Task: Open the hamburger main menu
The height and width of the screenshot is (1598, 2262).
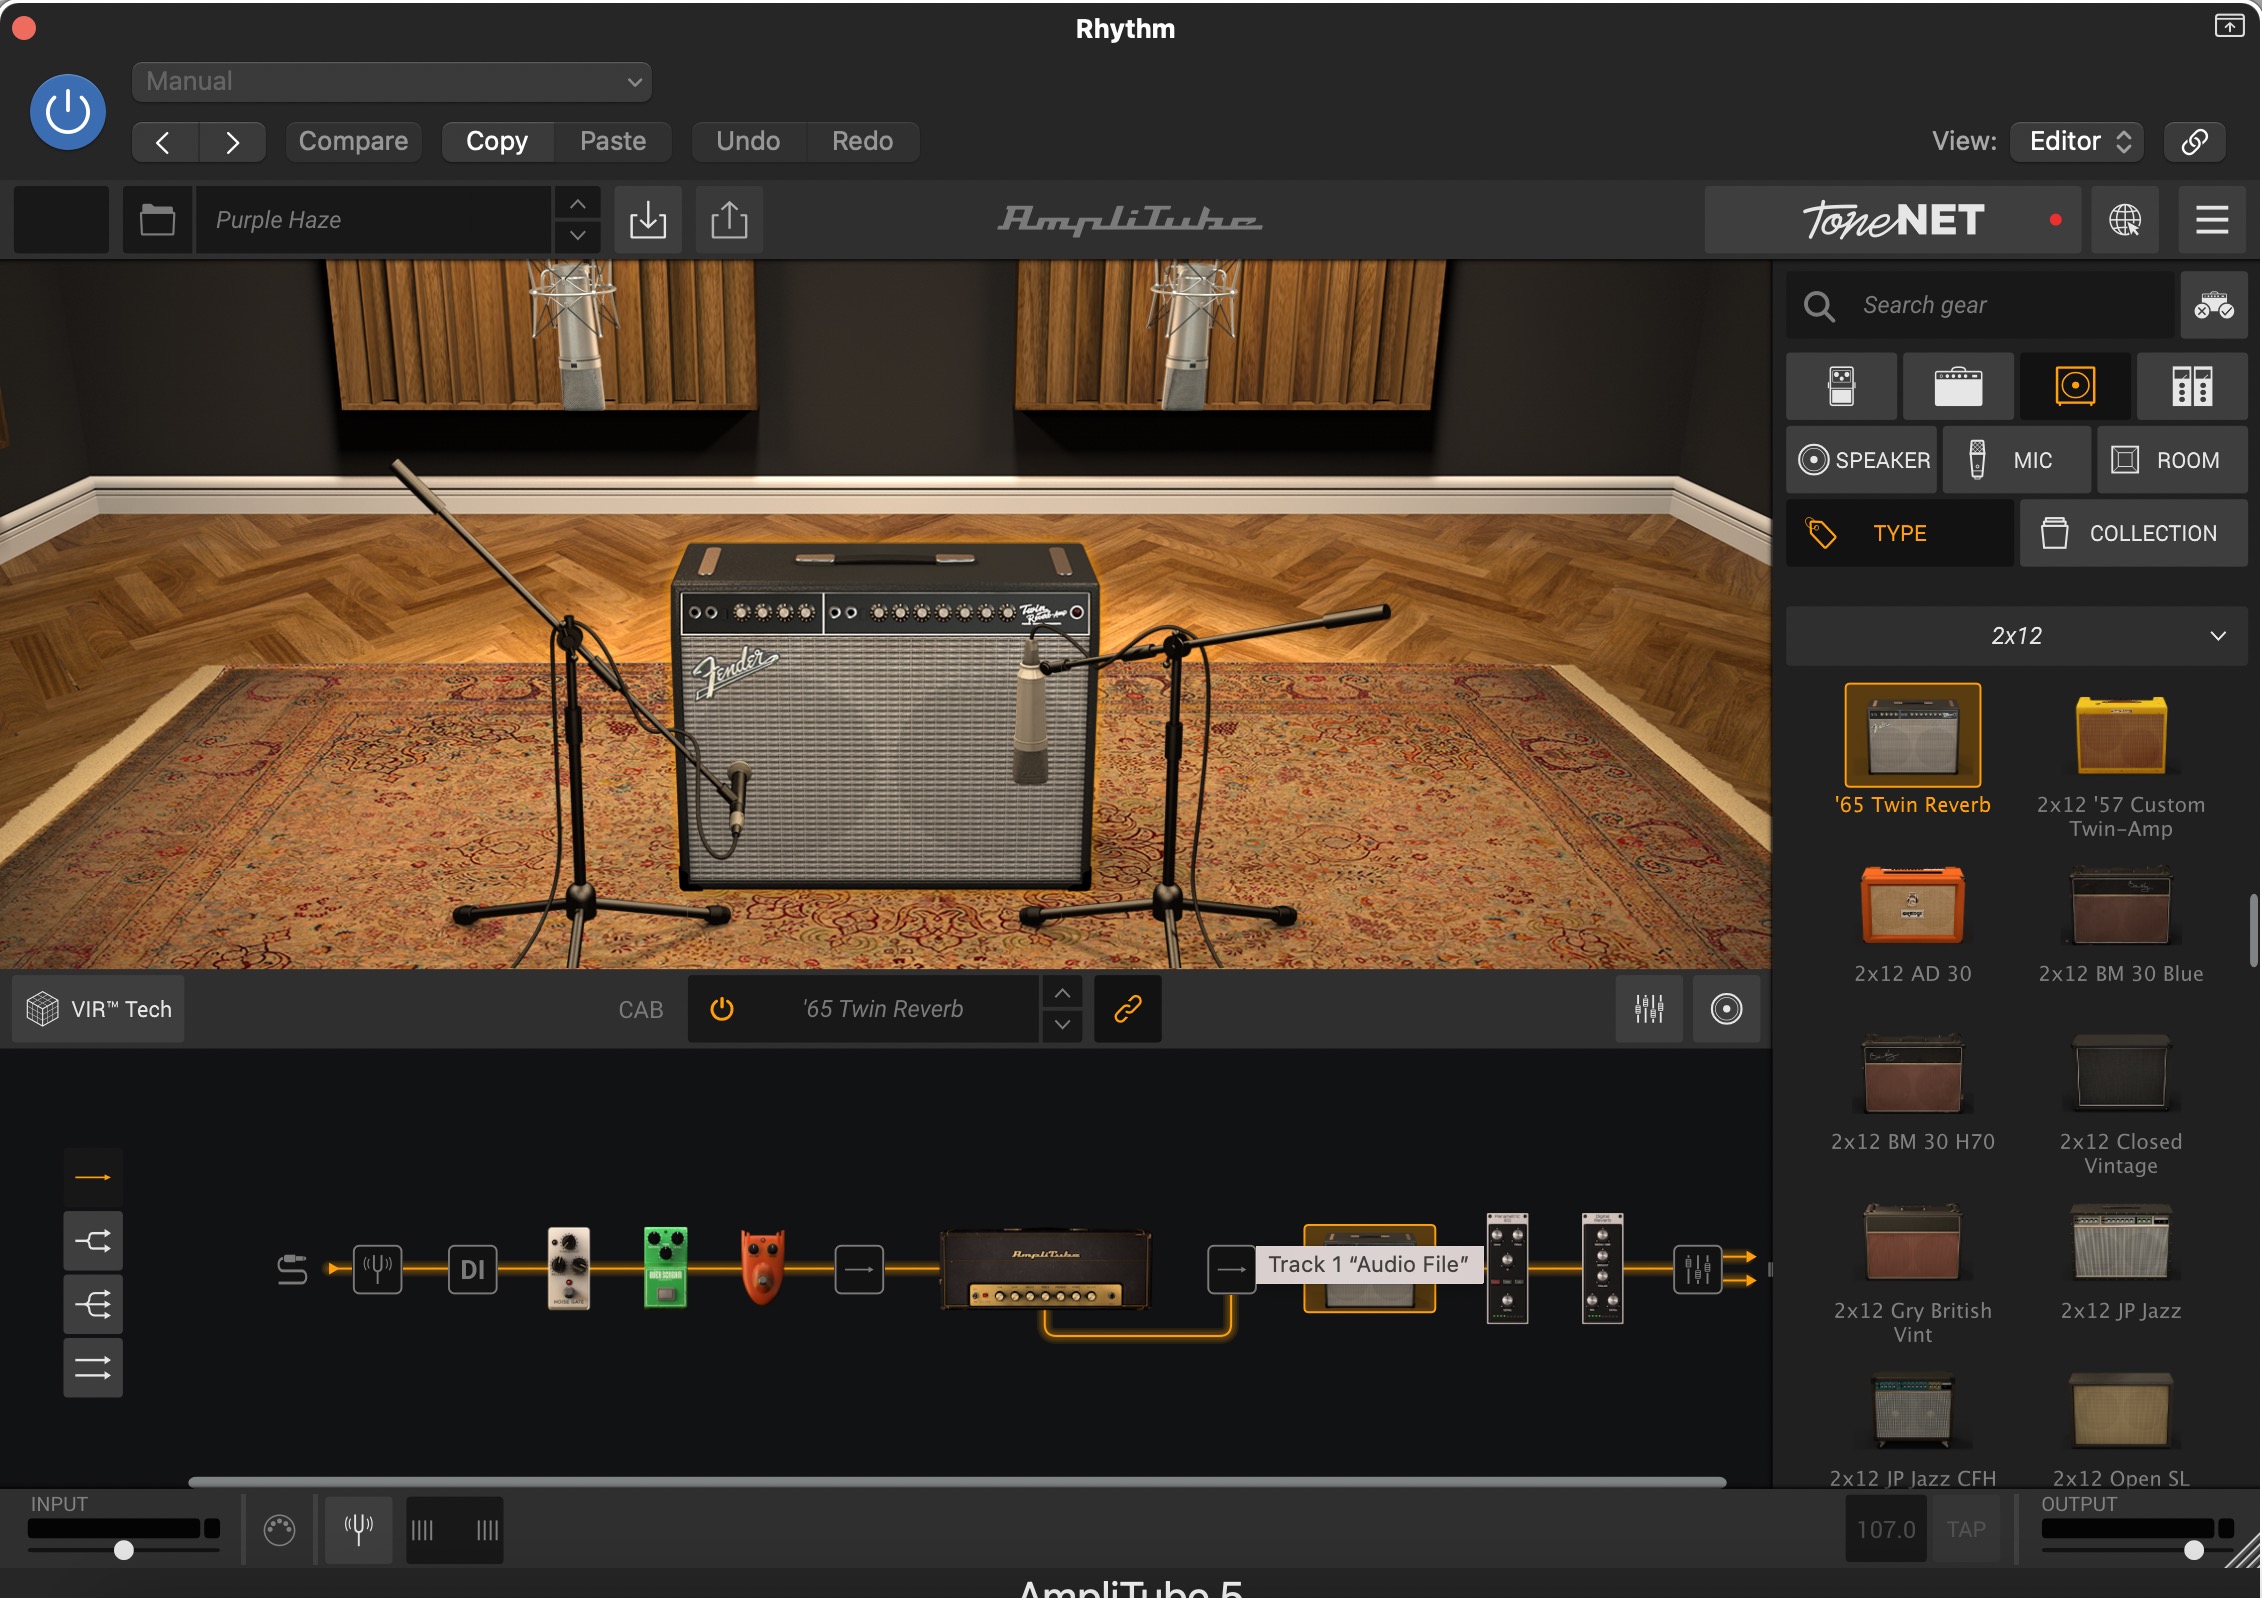Action: point(2212,219)
